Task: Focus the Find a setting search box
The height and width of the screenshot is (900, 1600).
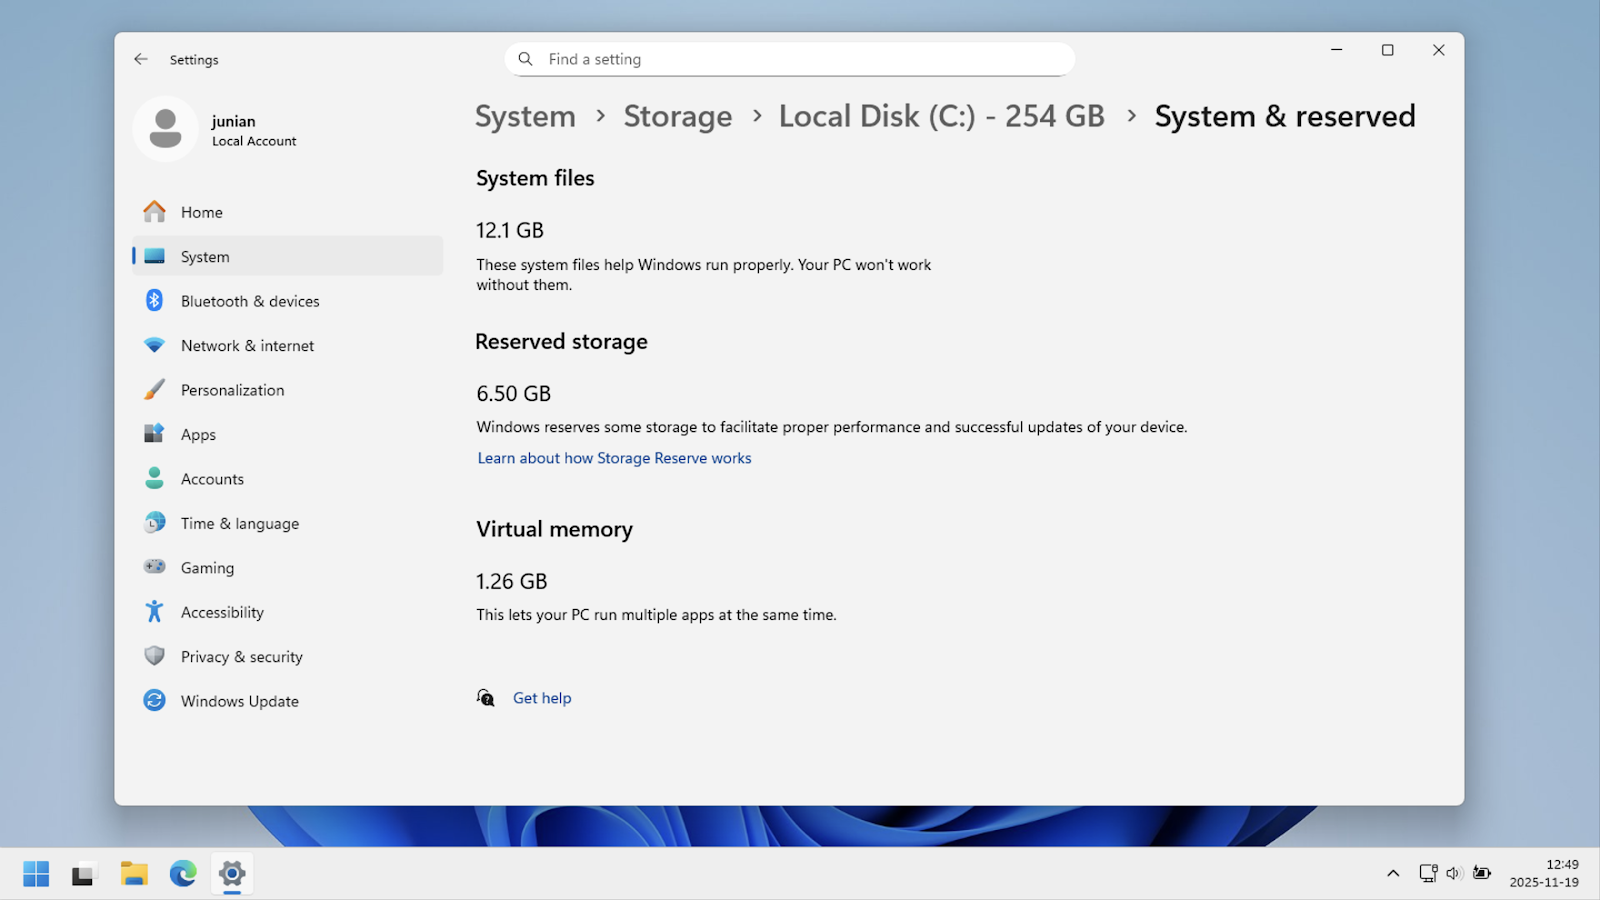Action: pos(790,59)
